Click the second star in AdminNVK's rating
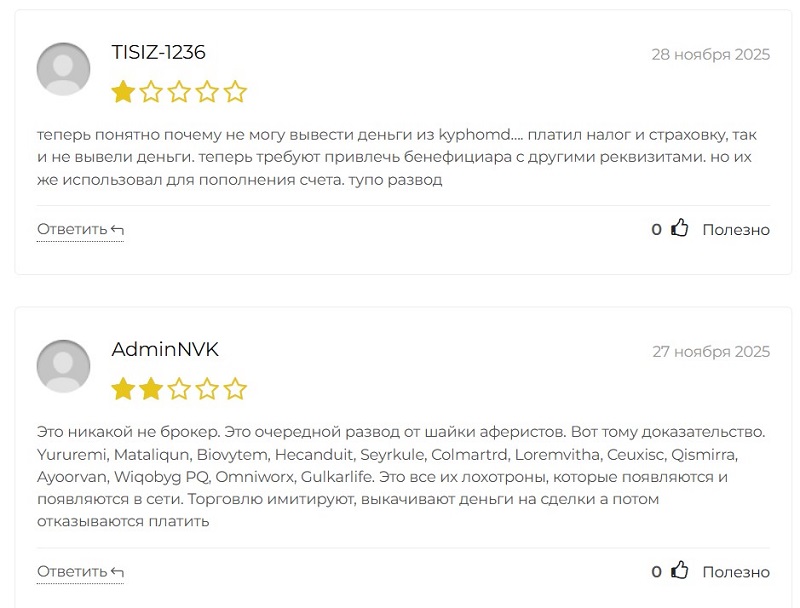Screen dimensions: 800x608 (x=151, y=389)
